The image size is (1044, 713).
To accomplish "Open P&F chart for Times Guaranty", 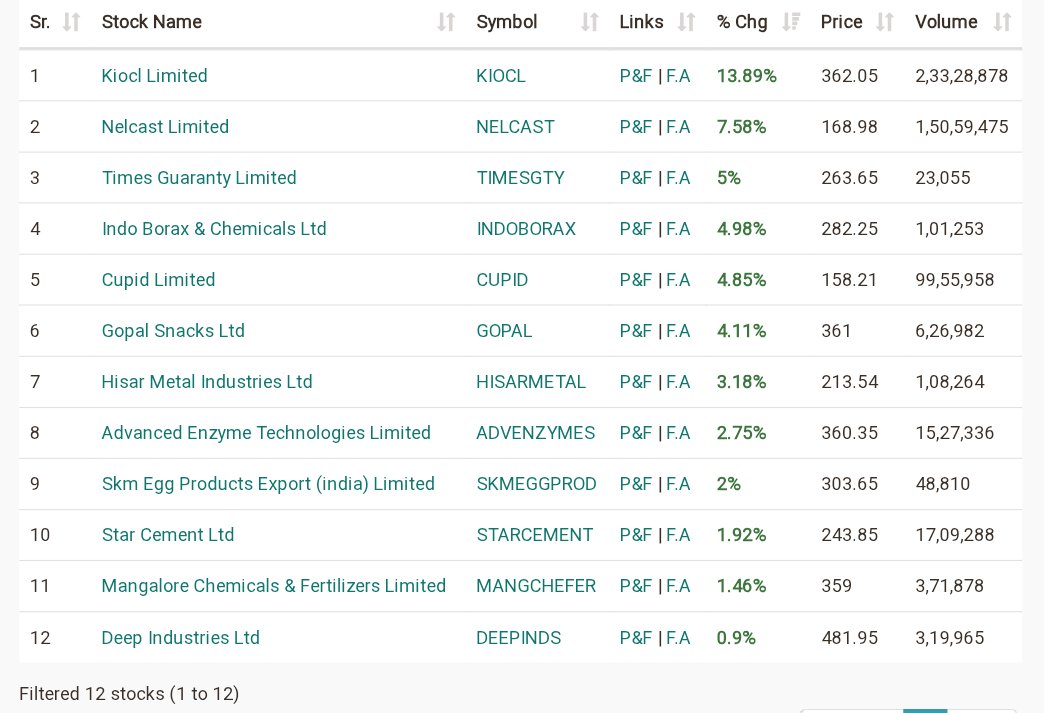I will tap(636, 178).
